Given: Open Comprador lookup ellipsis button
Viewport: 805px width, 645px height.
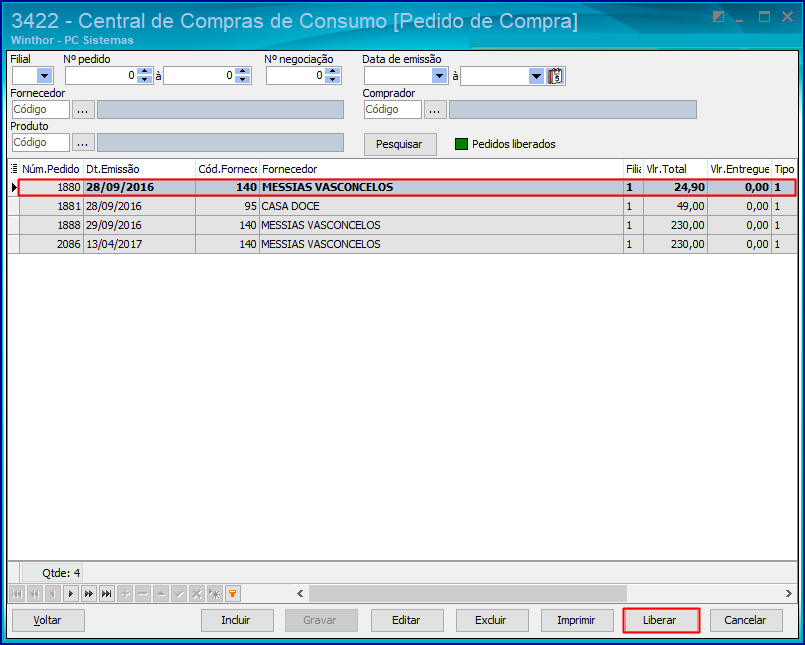Looking at the screenshot, I should [x=435, y=109].
